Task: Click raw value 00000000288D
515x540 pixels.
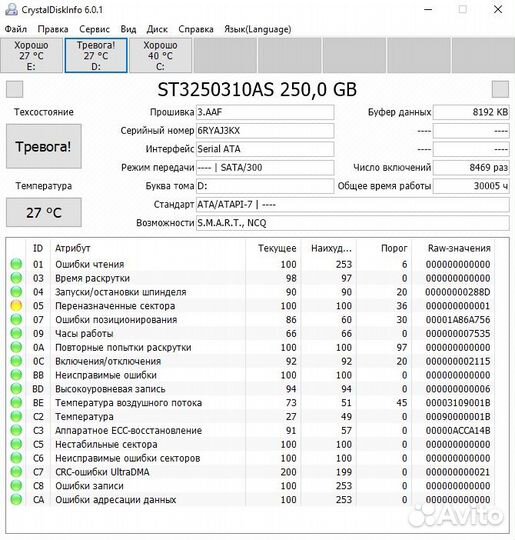Action: click(x=458, y=292)
